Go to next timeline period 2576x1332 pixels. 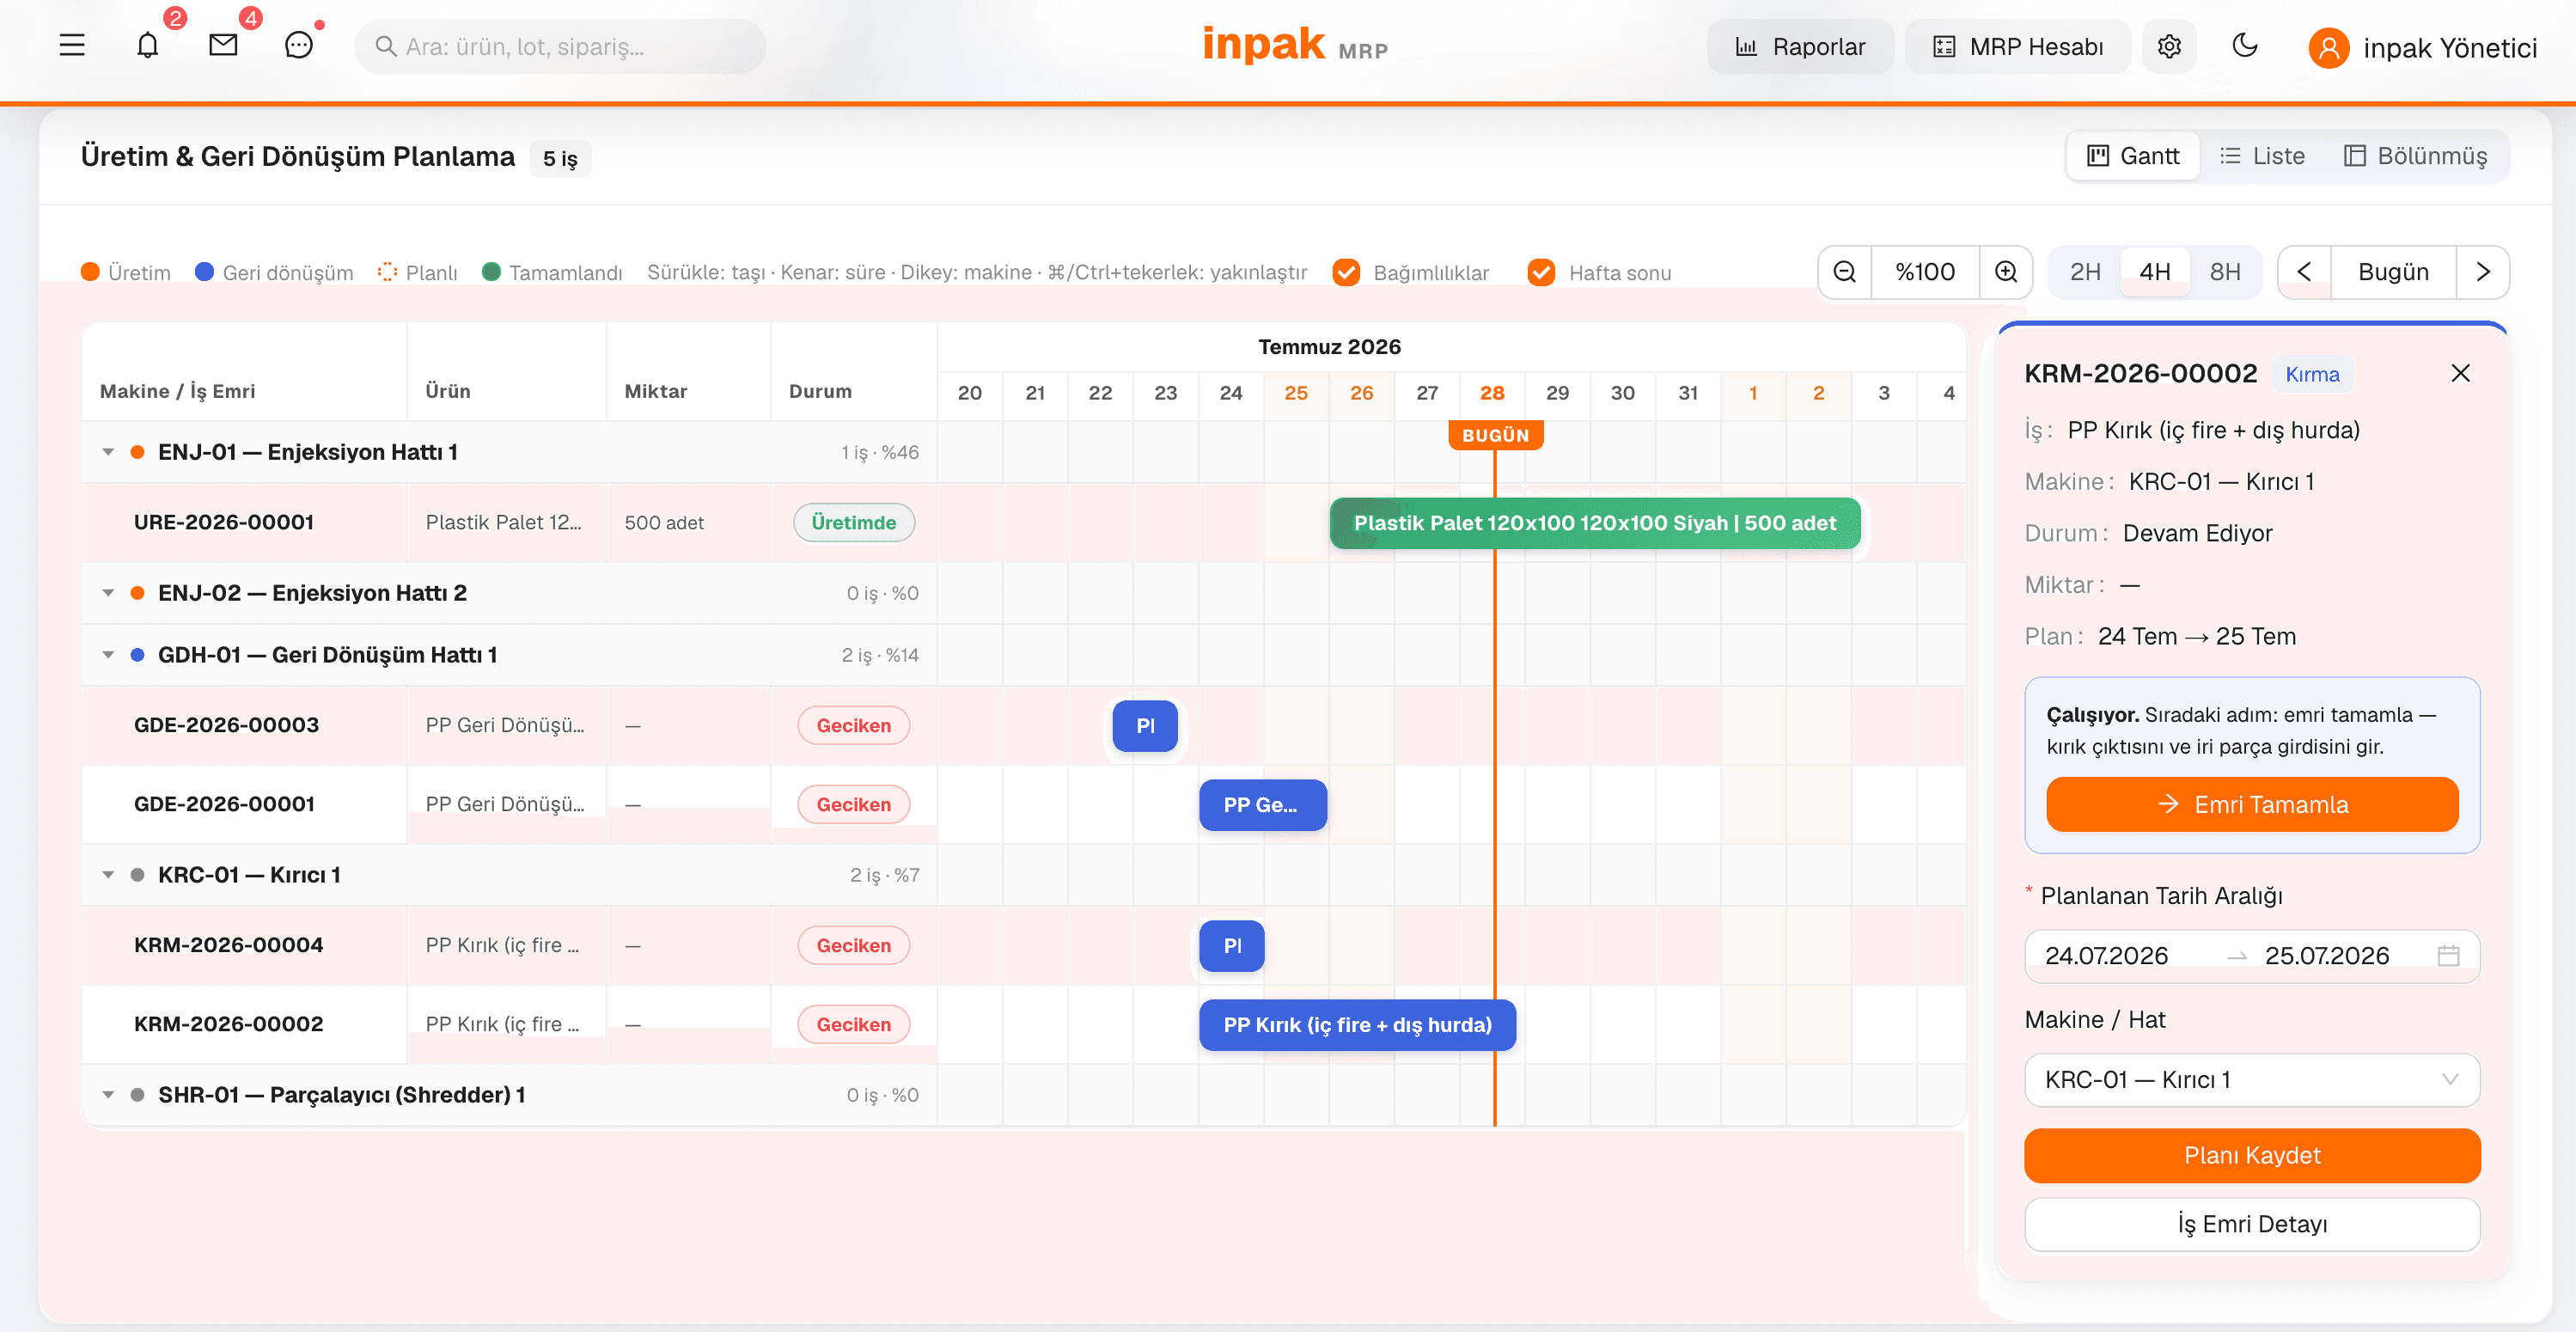click(2482, 272)
